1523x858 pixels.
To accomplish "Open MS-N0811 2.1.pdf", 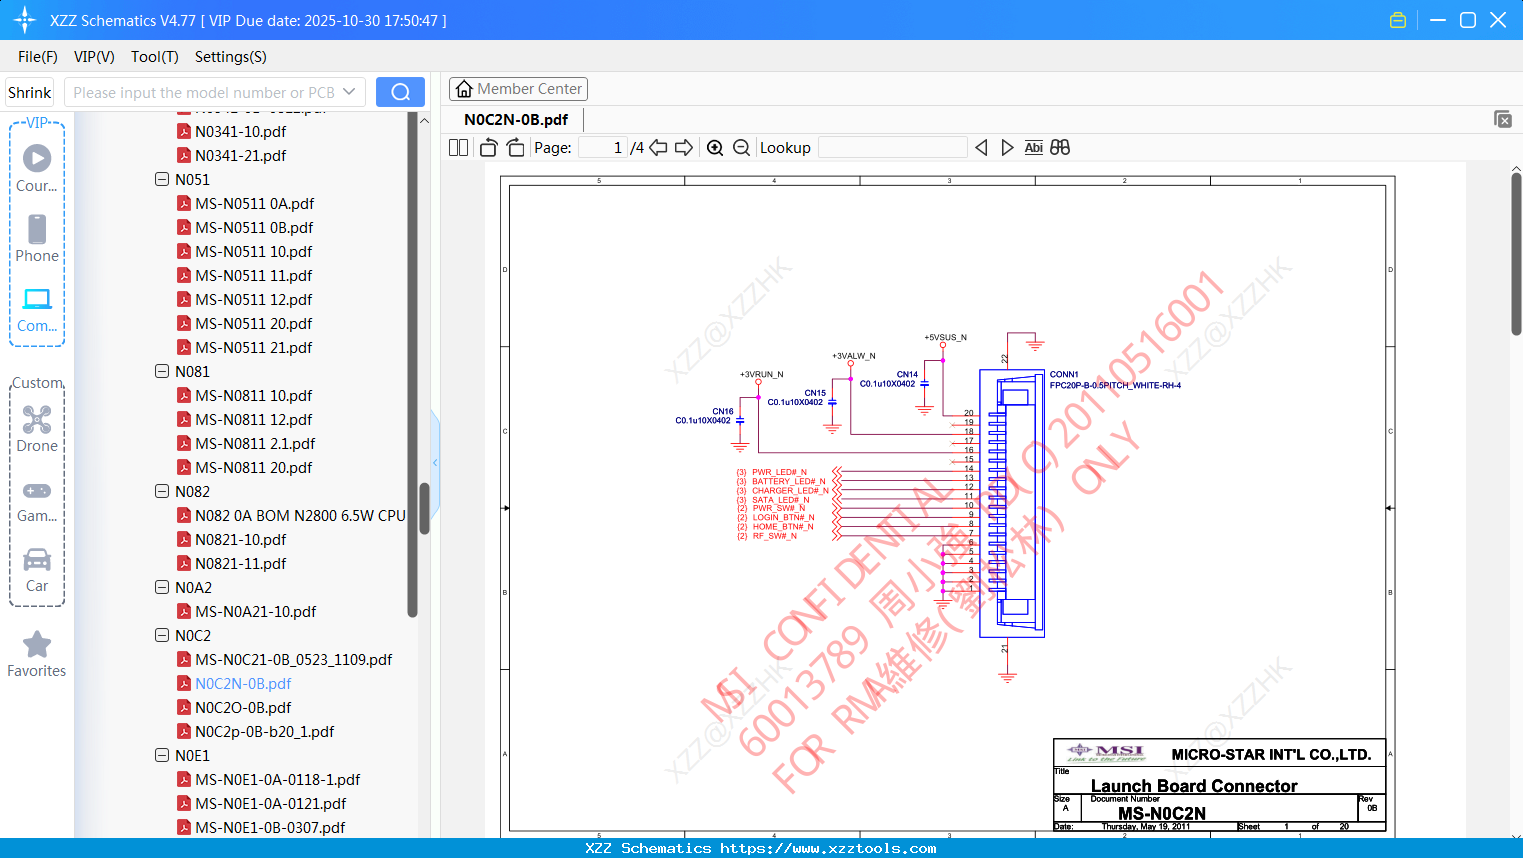I will [x=255, y=444].
